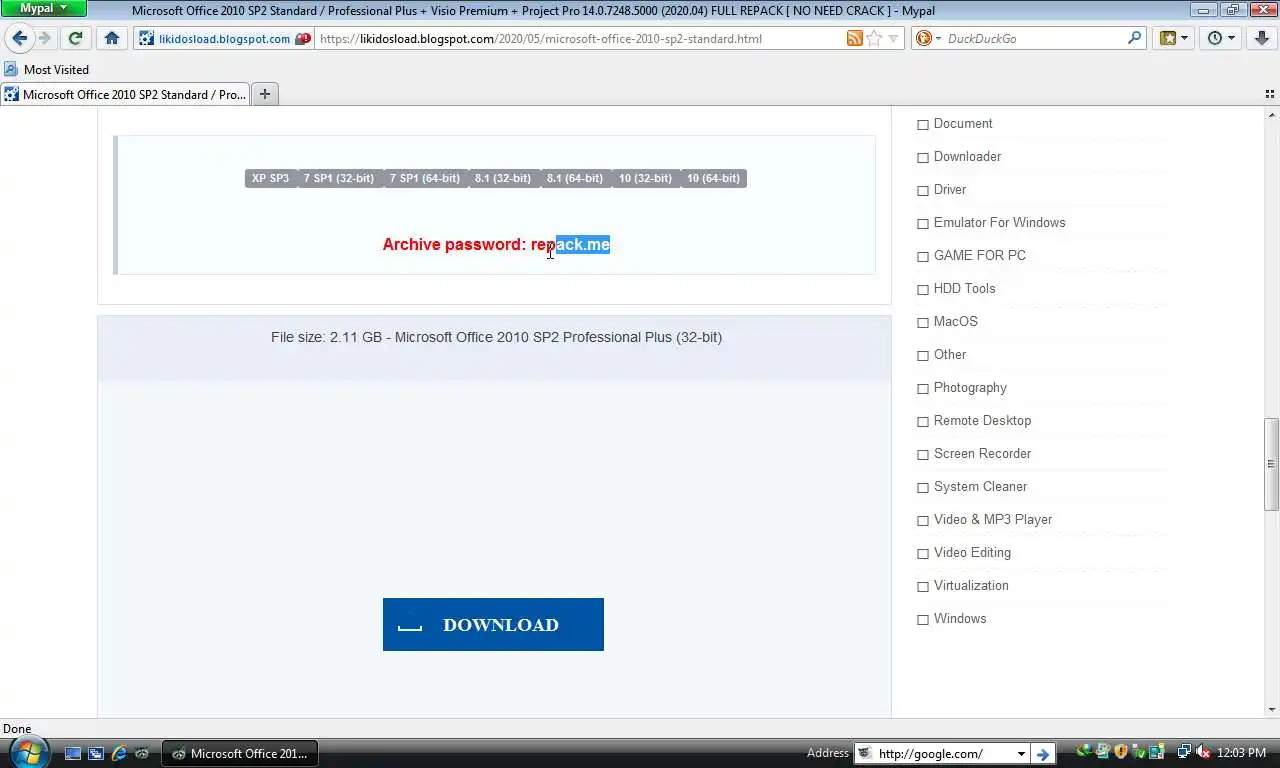Click the List all tabs icon

click(1270, 94)
